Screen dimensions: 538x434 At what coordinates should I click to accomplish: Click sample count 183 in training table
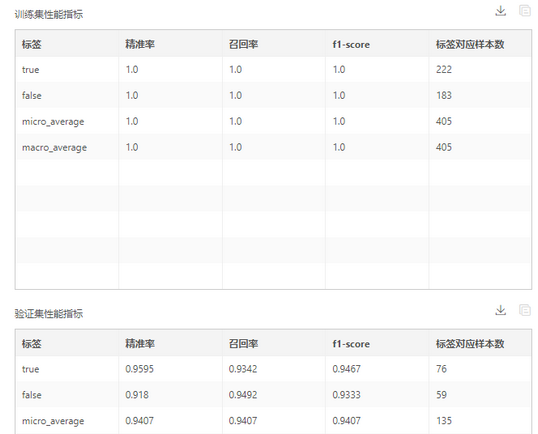coord(444,95)
